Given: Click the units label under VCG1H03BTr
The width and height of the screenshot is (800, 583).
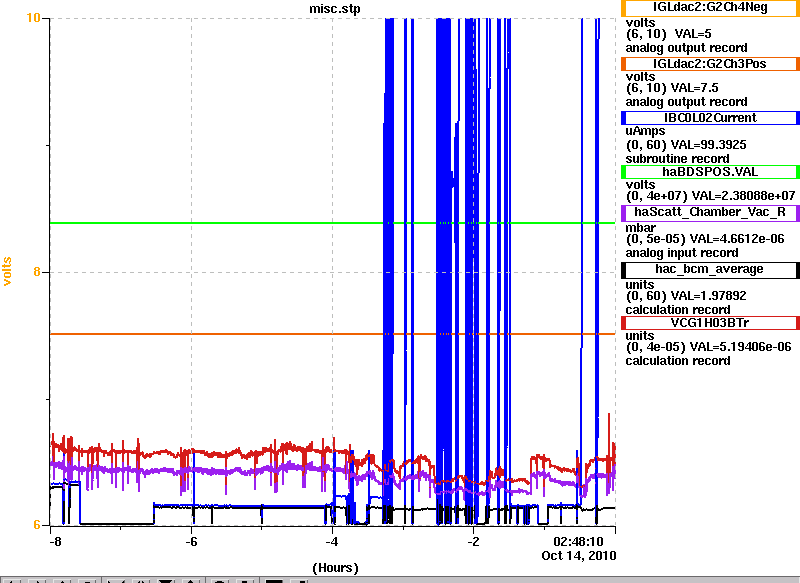Looking at the screenshot, I should [640, 336].
